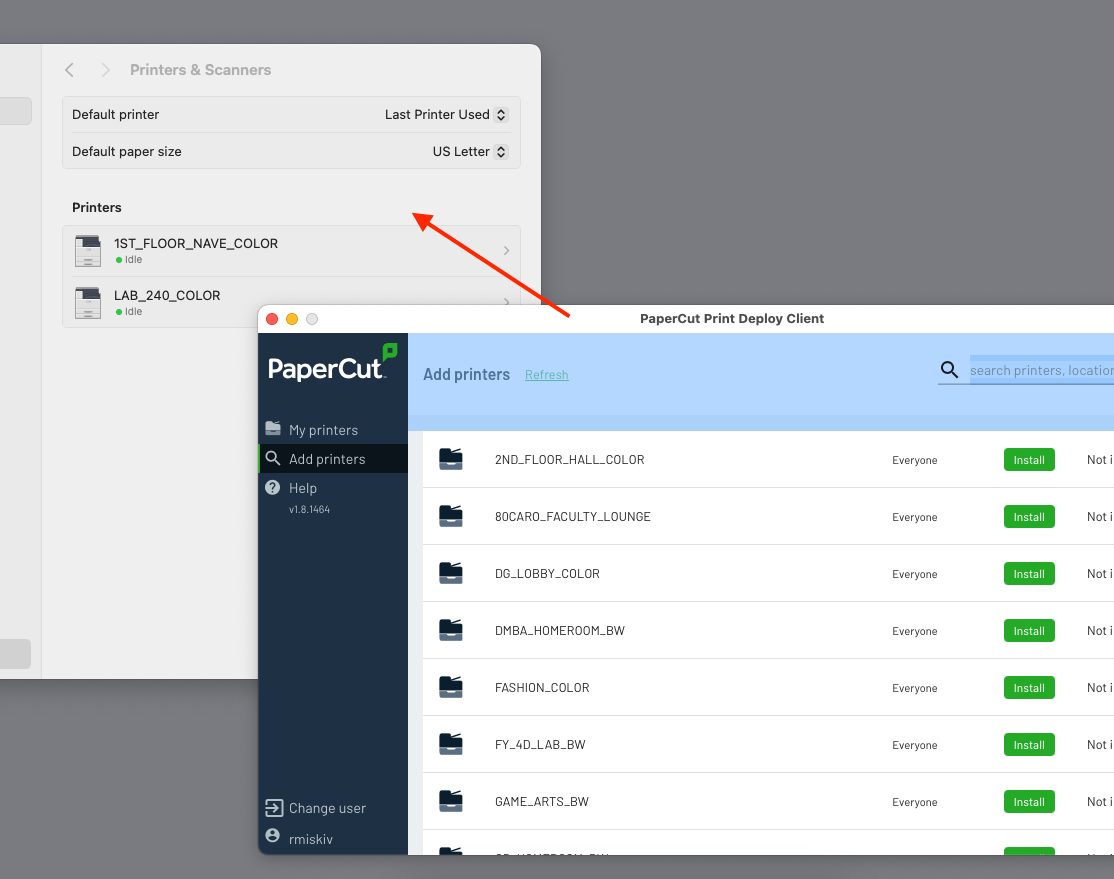Viewport: 1114px width, 879px height.
Task: Click printer icon for GAME_ARTS_BW
Action: click(450, 801)
